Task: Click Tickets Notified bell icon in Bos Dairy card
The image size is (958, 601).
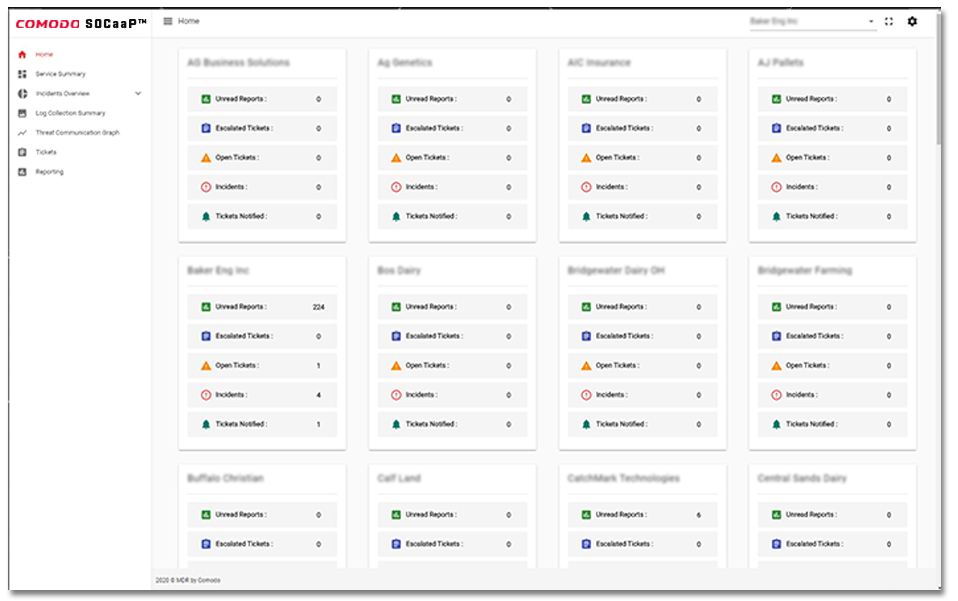Action: click(x=396, y=424)
